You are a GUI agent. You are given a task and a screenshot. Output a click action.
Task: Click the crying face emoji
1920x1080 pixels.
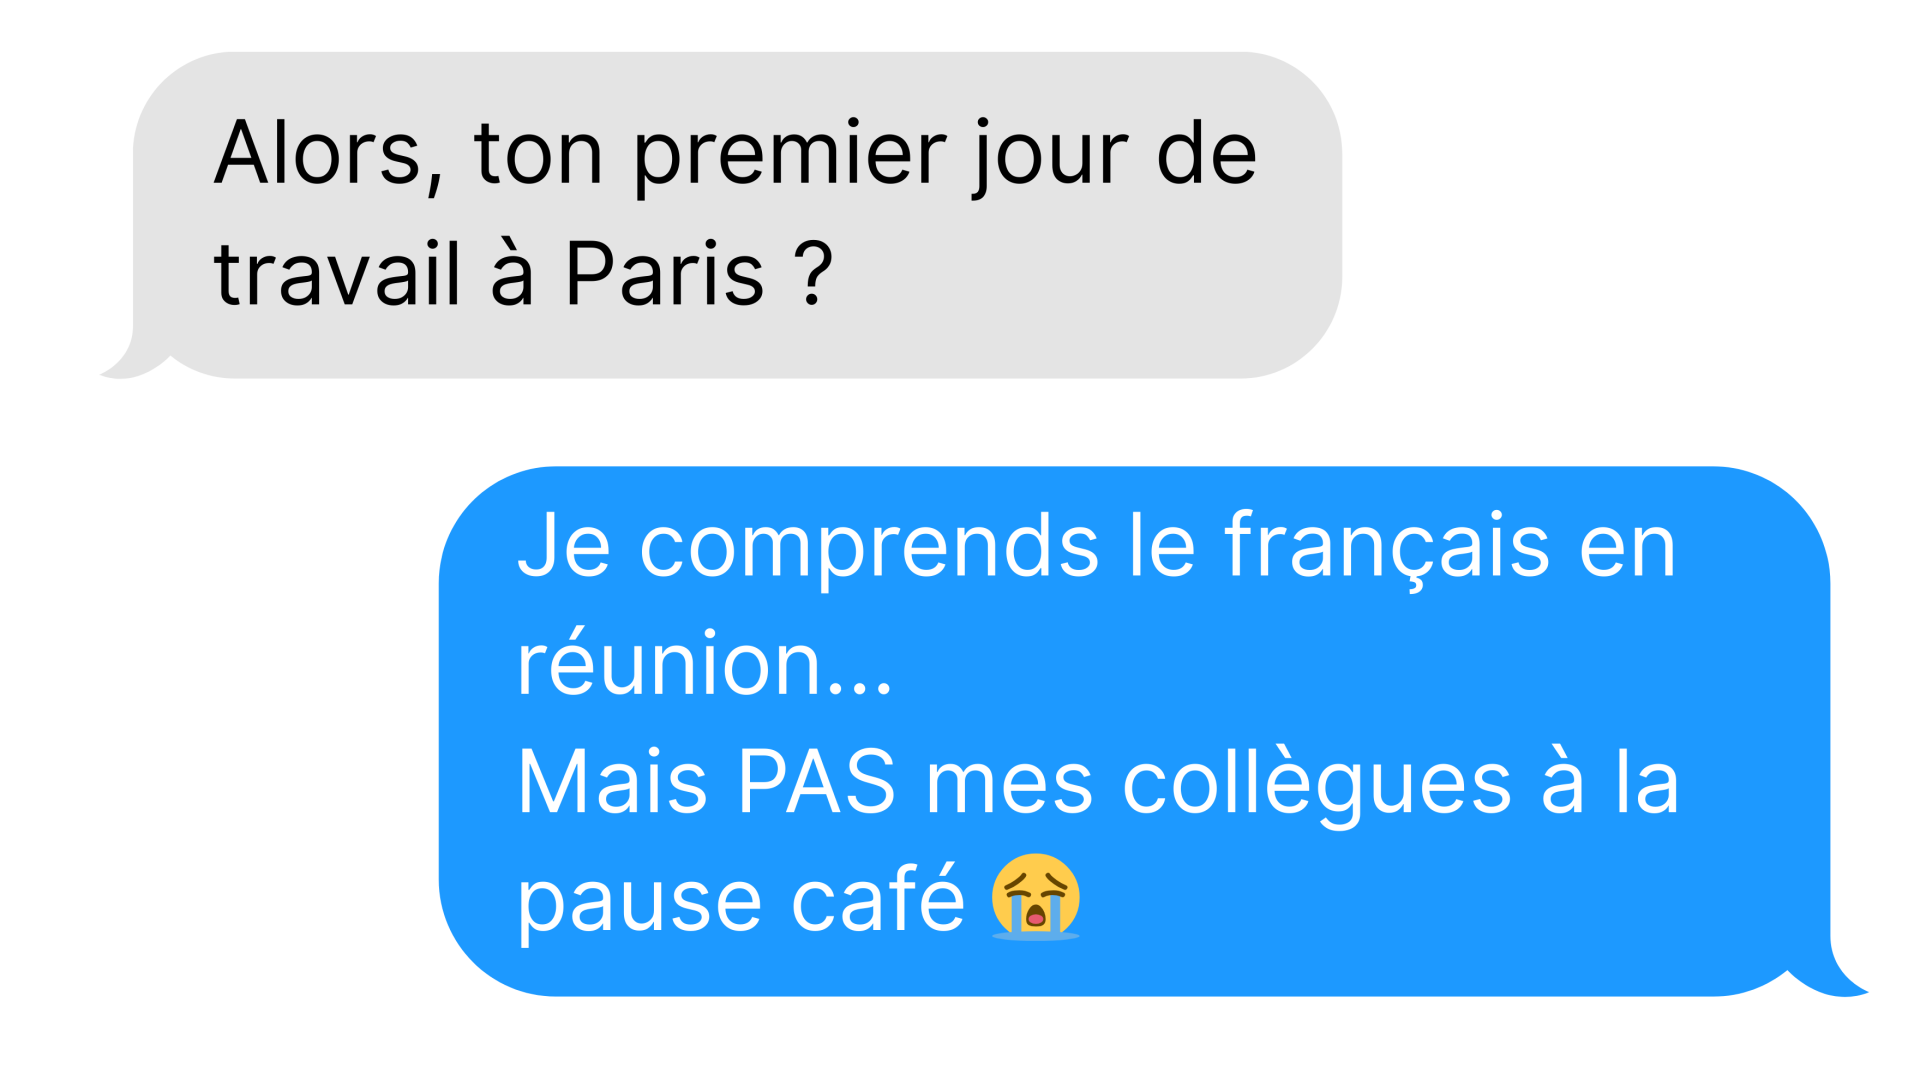1036,897
